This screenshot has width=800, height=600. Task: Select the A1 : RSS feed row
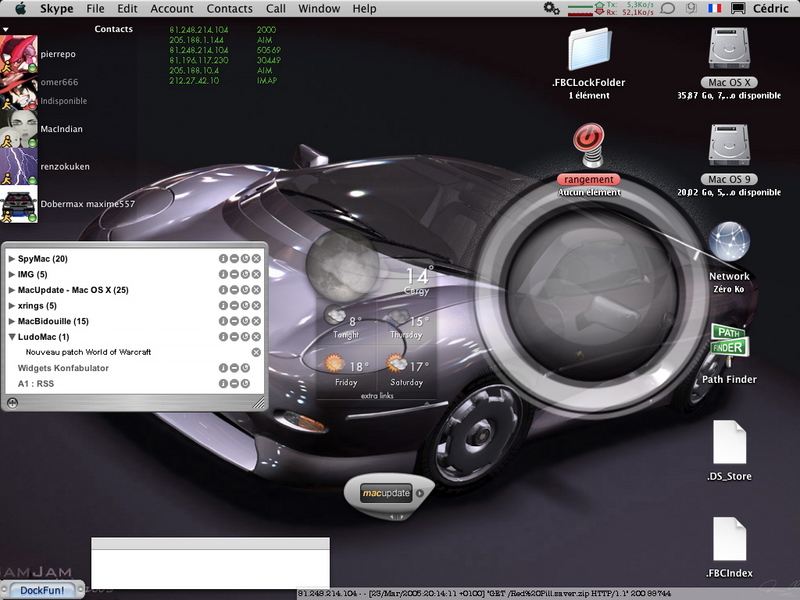(x=135, y=384)
